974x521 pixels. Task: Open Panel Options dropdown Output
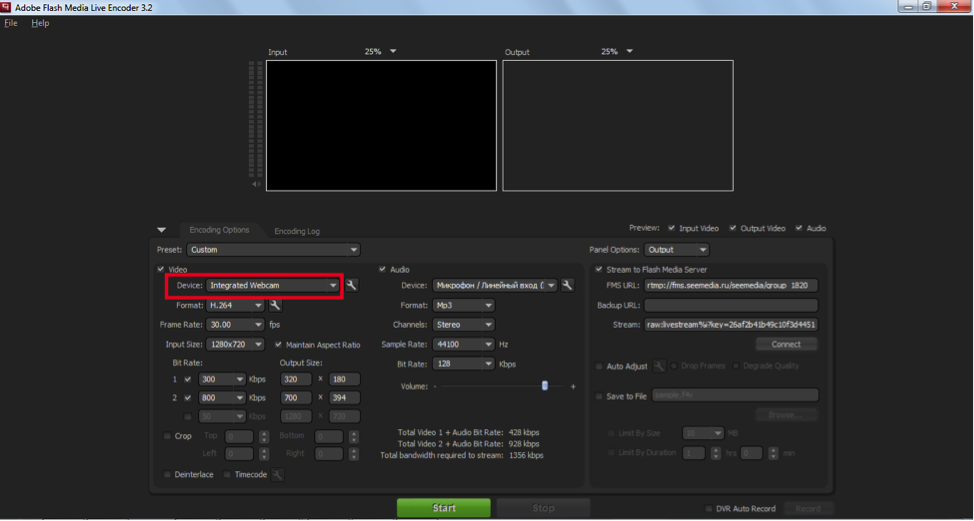pos(676,250)
